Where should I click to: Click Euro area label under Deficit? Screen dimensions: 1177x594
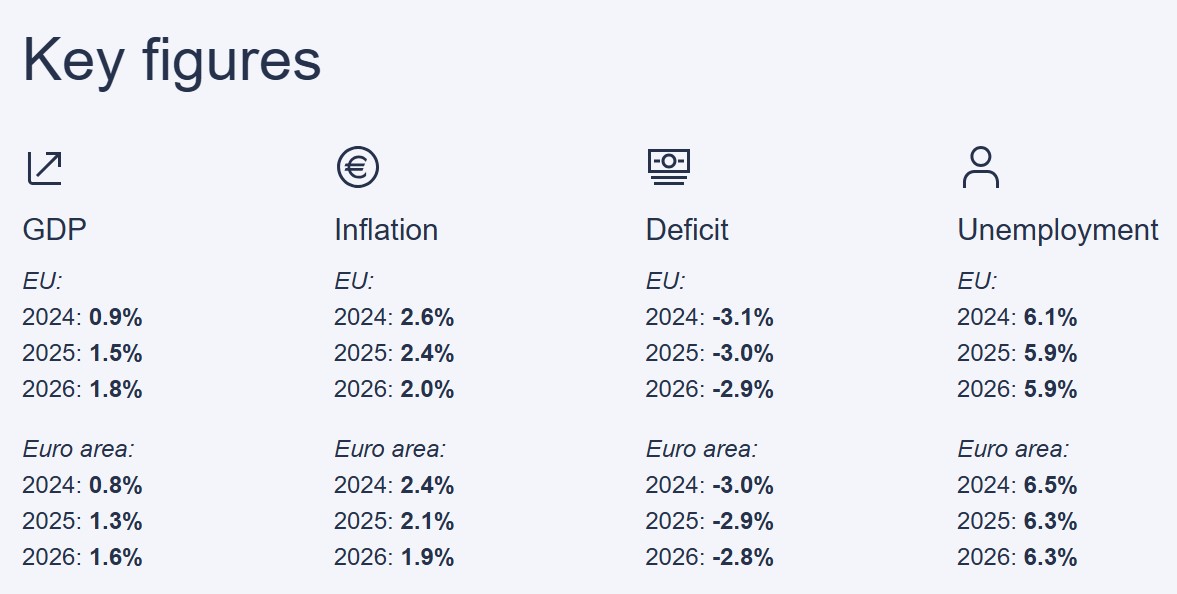click(x=701, y=450)
